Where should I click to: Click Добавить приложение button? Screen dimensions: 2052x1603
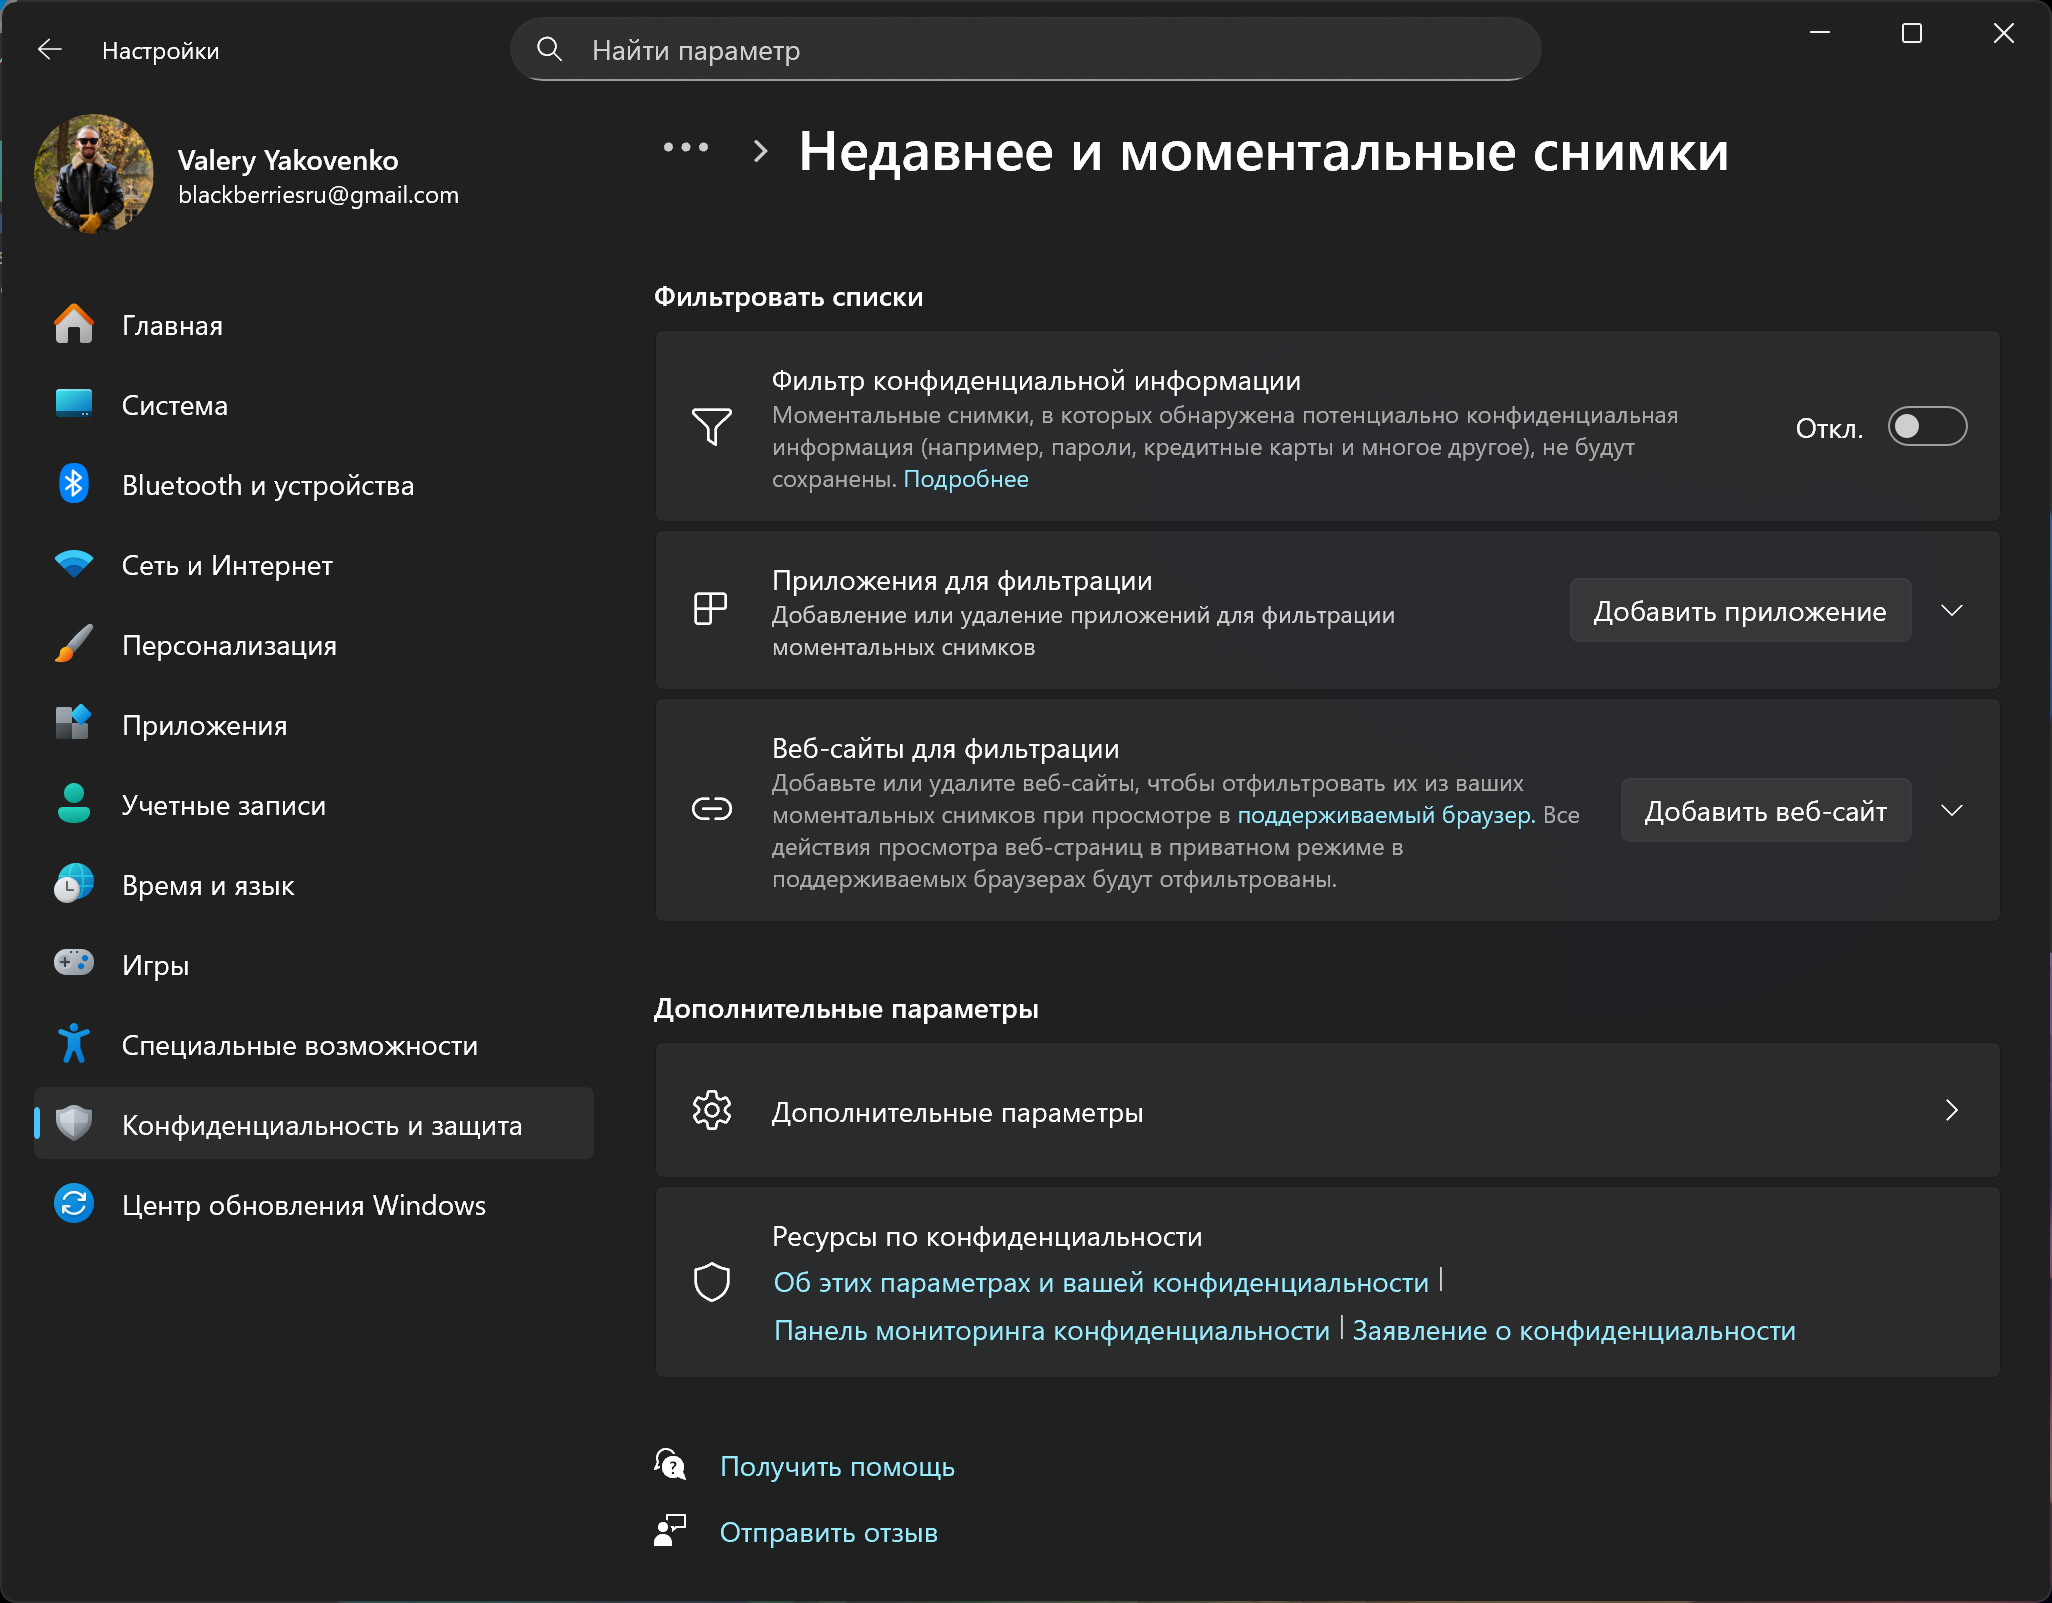tap(1739, 611)
